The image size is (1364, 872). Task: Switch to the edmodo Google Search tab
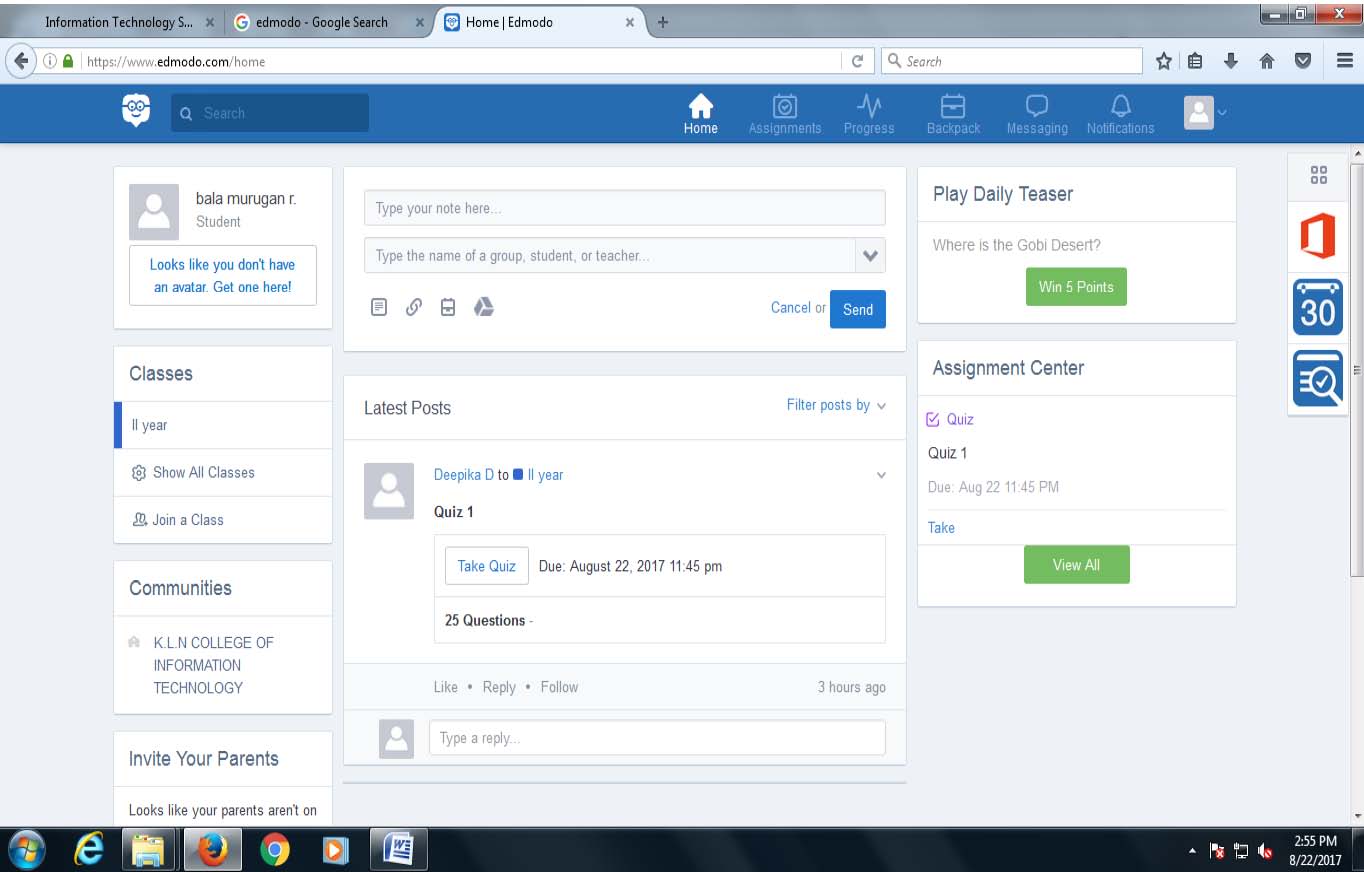pyautogui.click(x=325, y=22)
